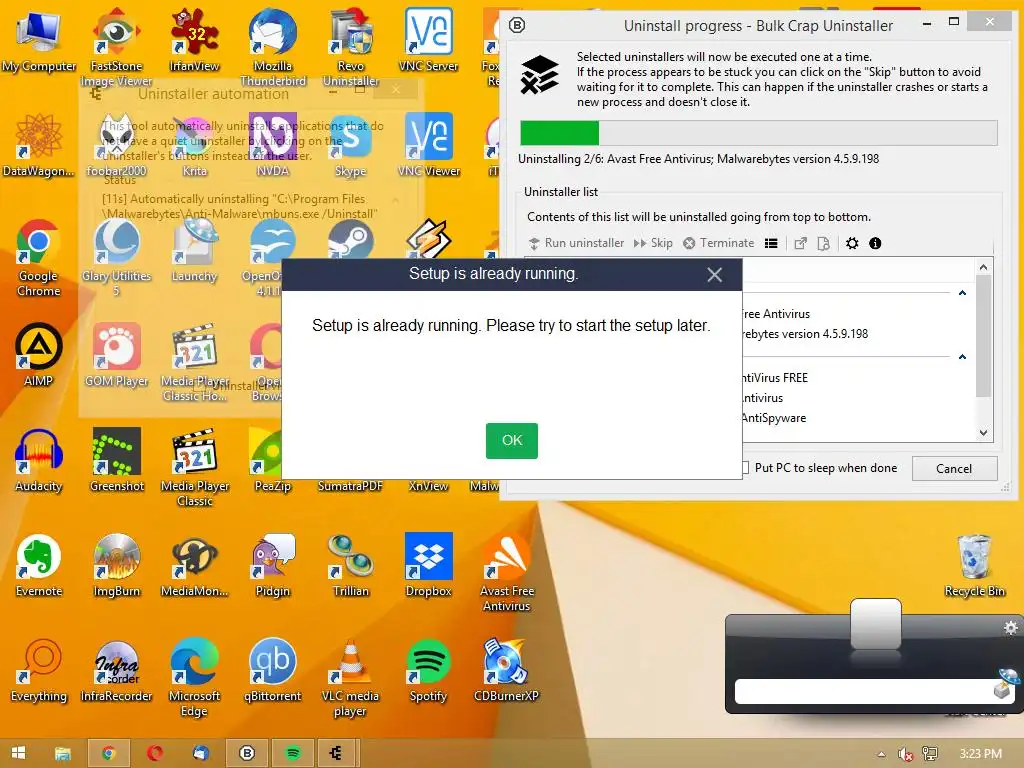Screen dimensions: 1024x768
Task: Click the document properties toolbar icon
Action: [824, 244]
